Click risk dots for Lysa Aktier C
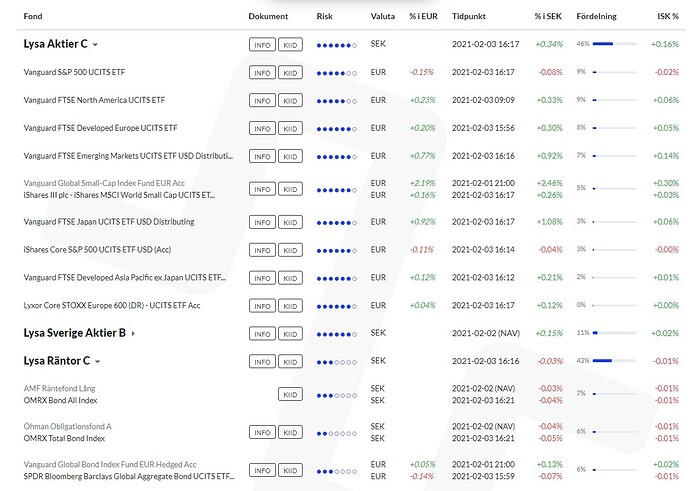The image size is (690, 491). point(336,45)
